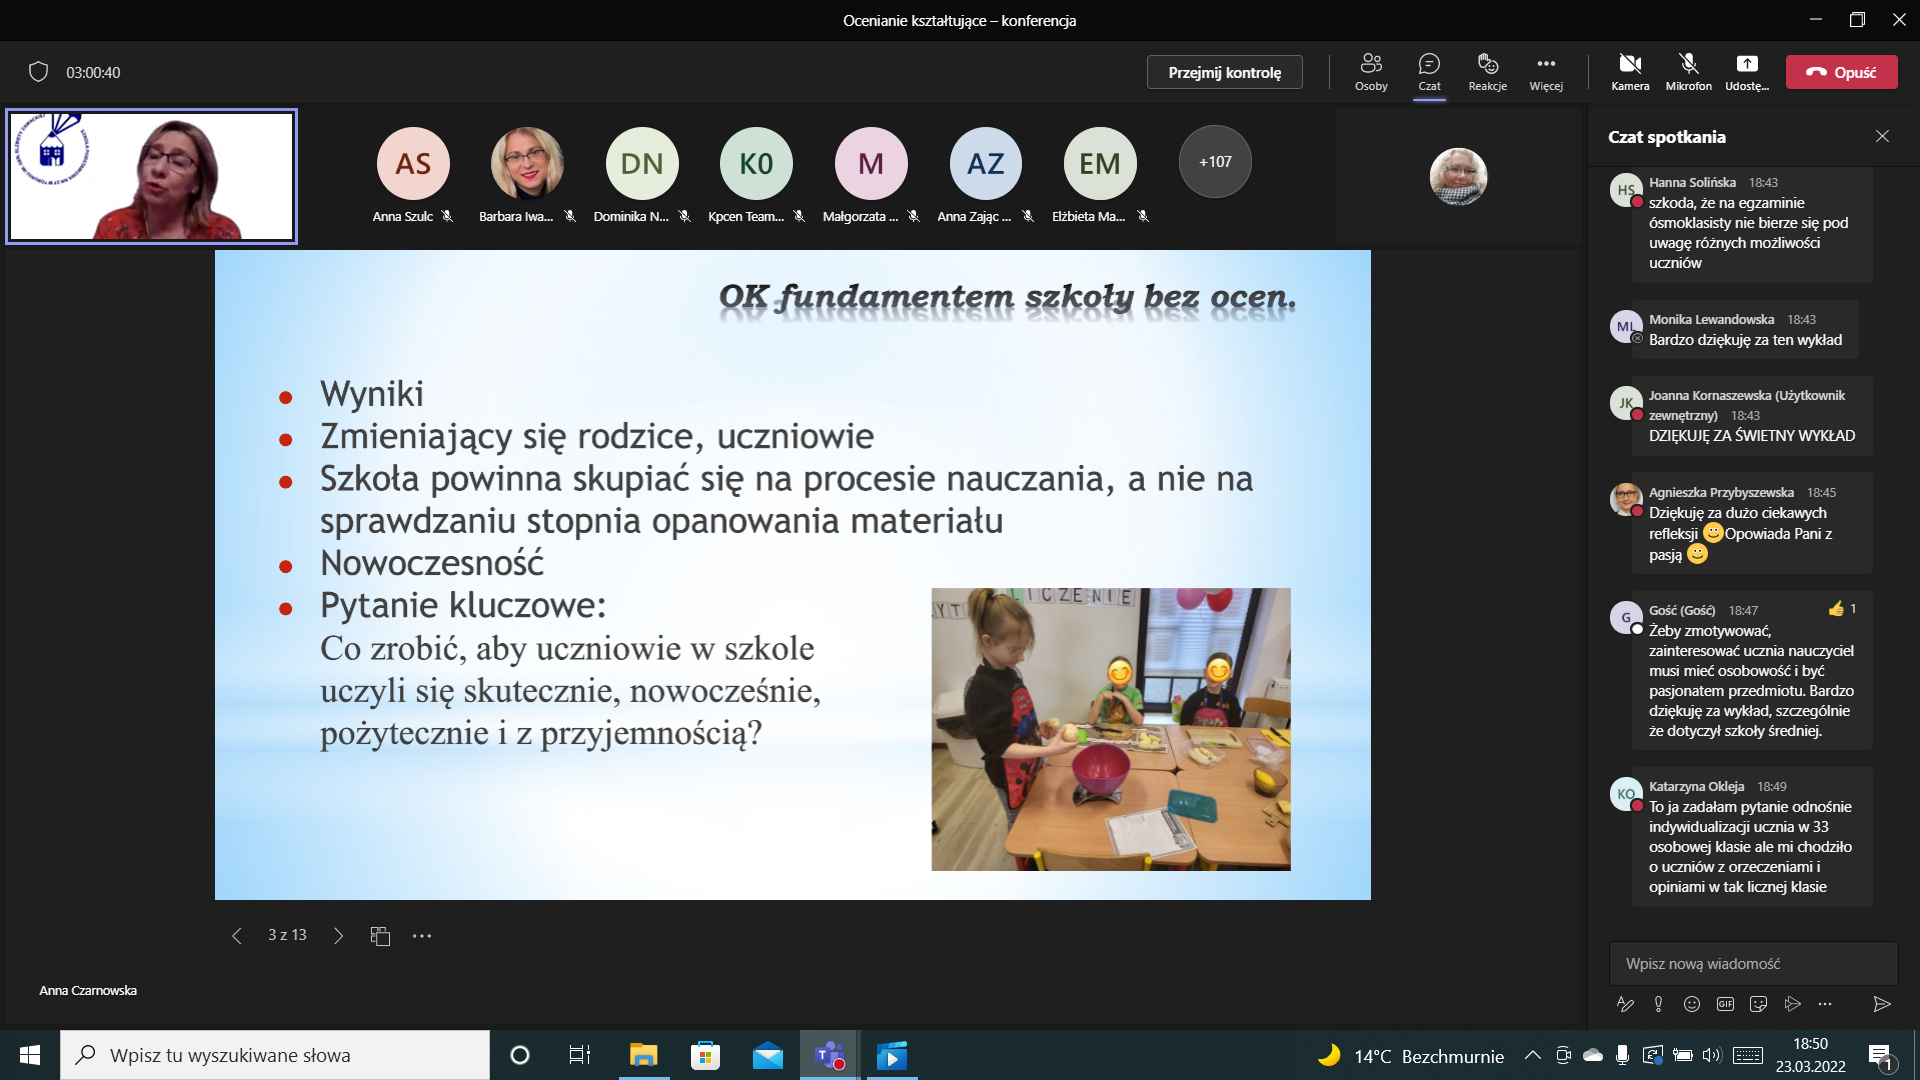Open Hanna Solińska chat avatar
This screenshot has height=1080, width=1920.
tap(1626, 190)
